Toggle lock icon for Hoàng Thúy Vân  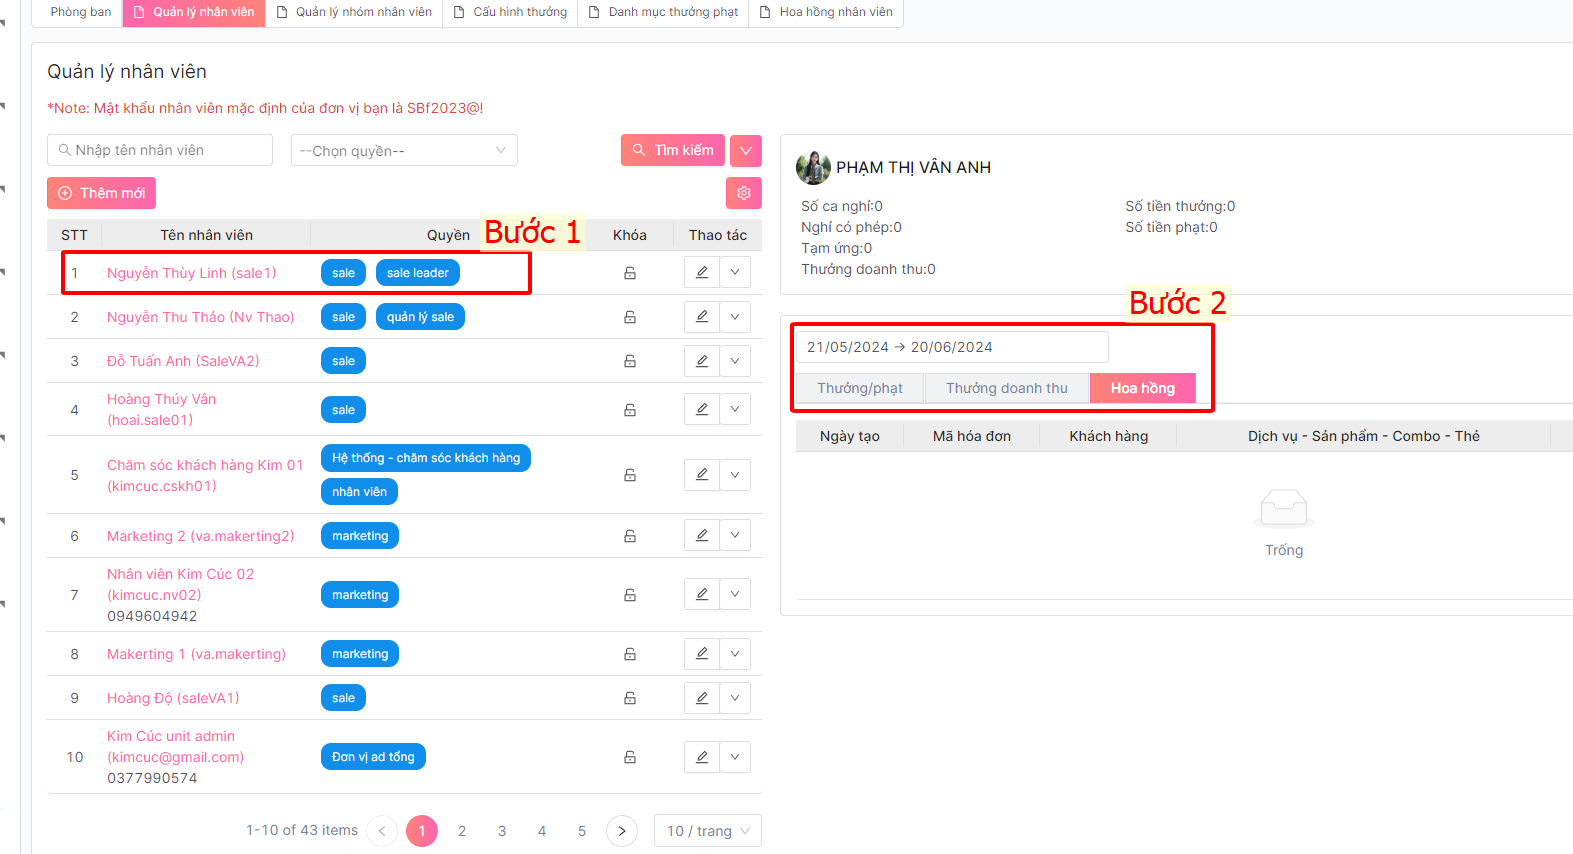(630, 410)
